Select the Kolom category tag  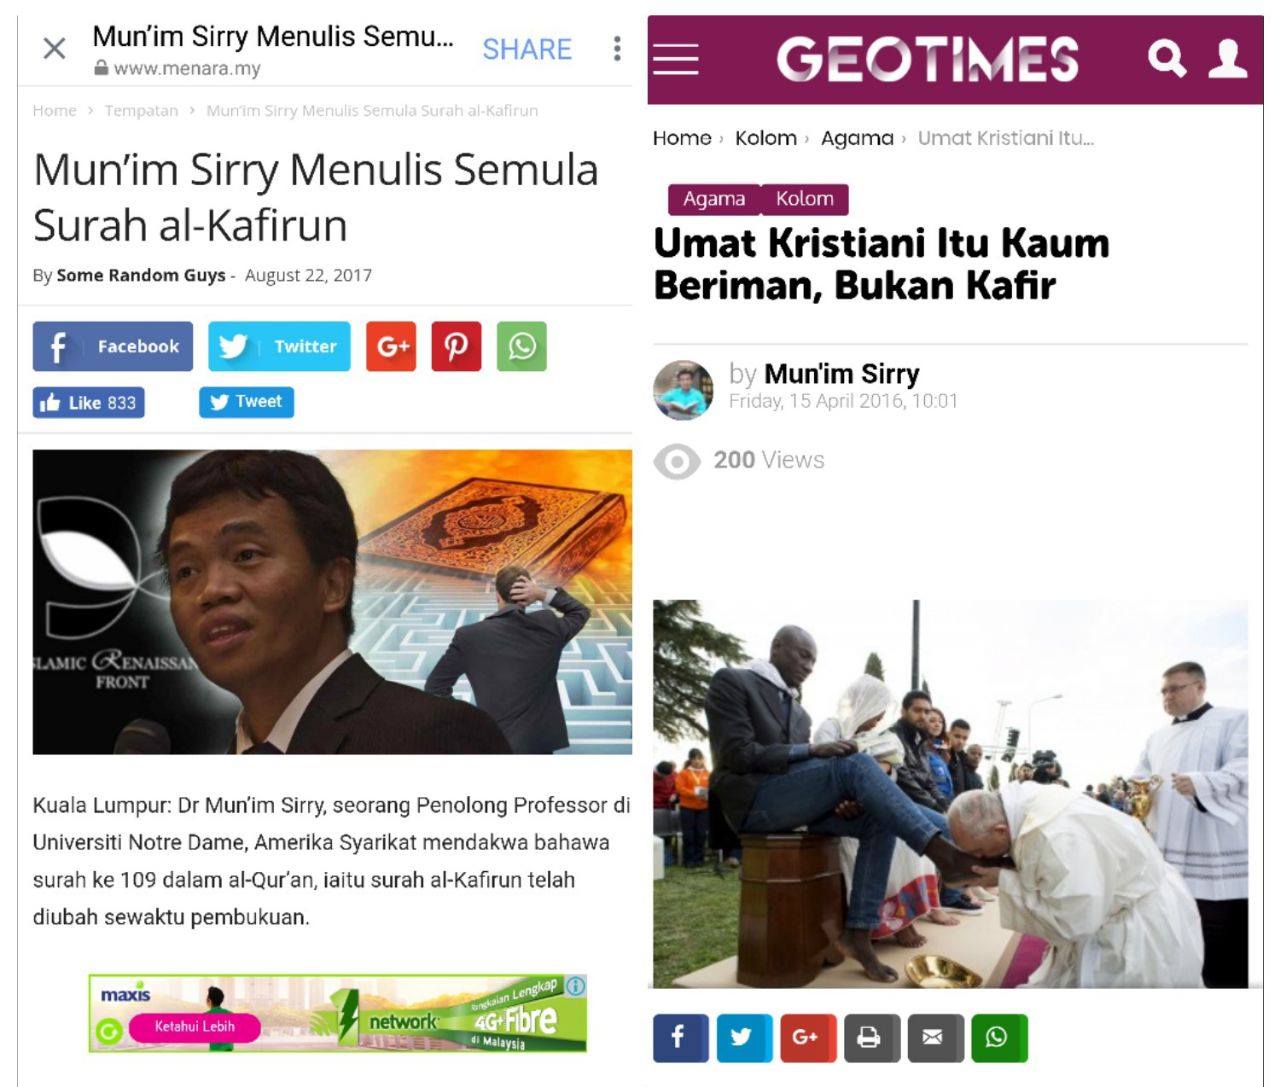point(805,199)
